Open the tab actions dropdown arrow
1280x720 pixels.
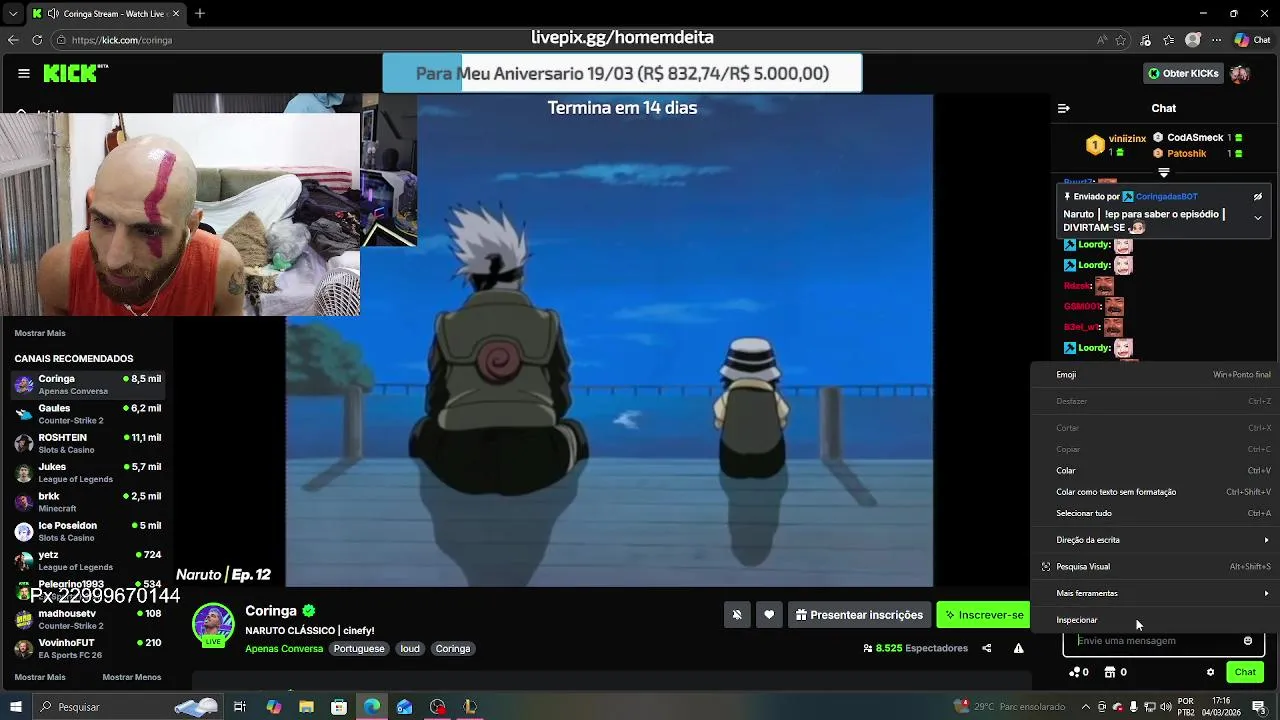click(11, 14)
